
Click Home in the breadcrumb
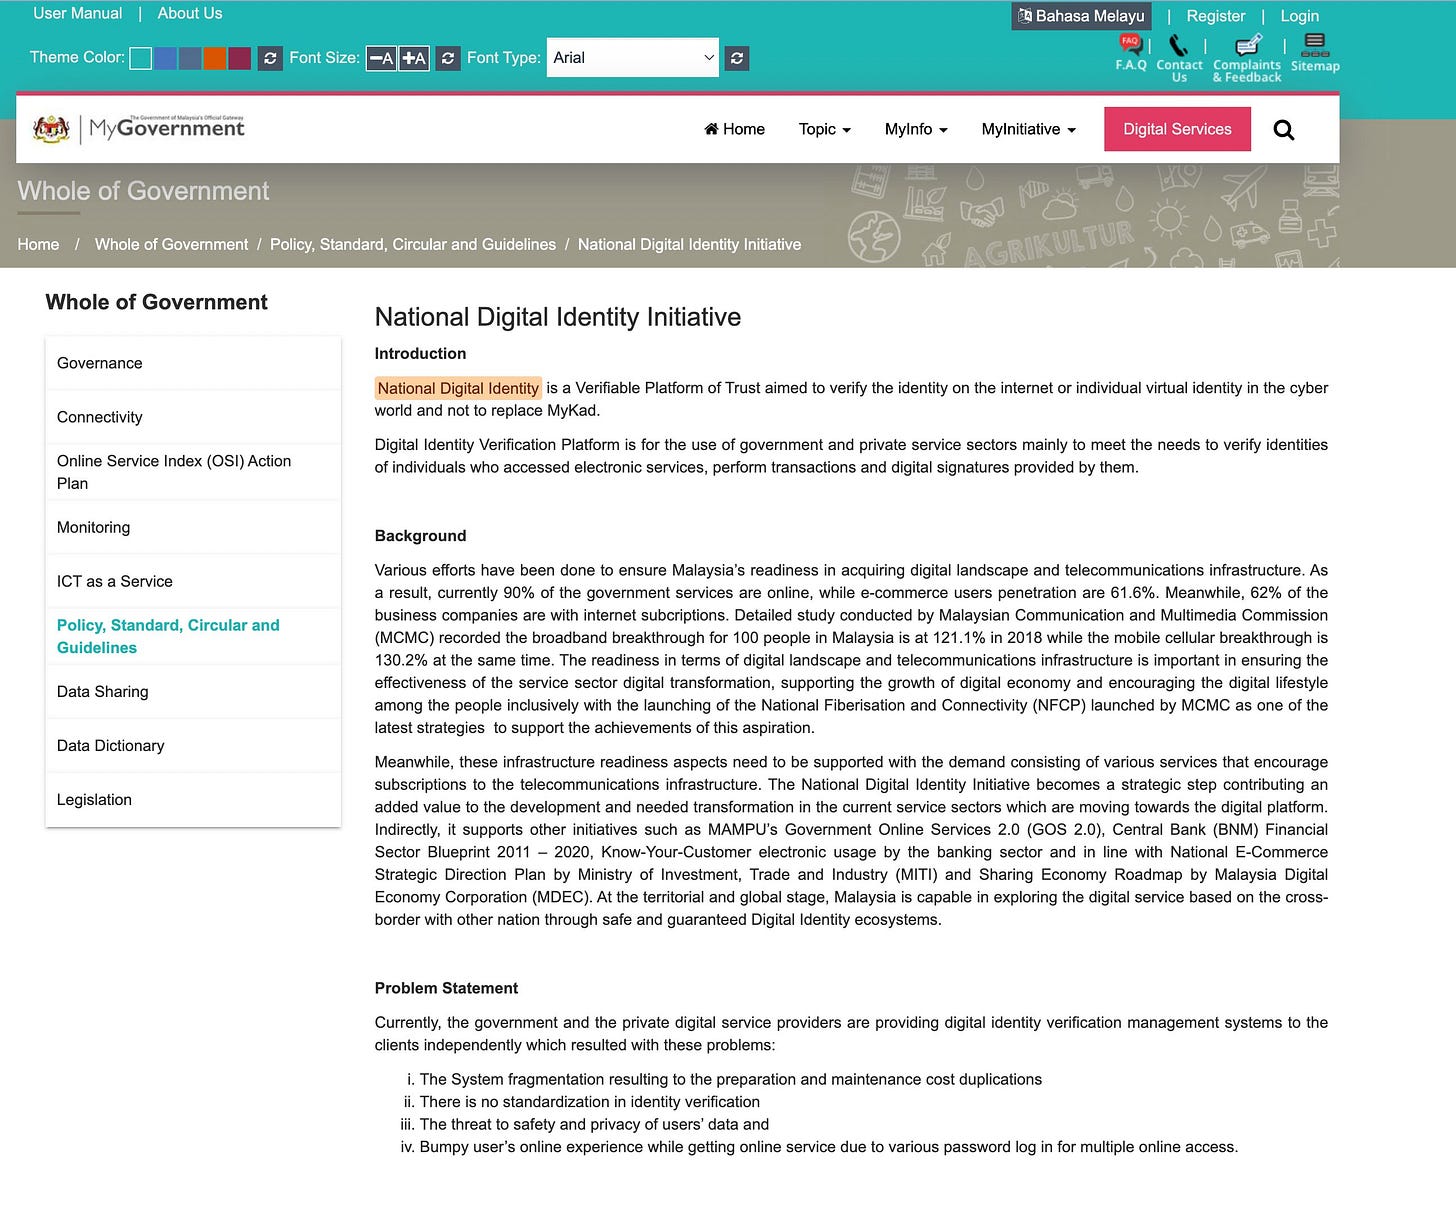[x=38, y=244]
